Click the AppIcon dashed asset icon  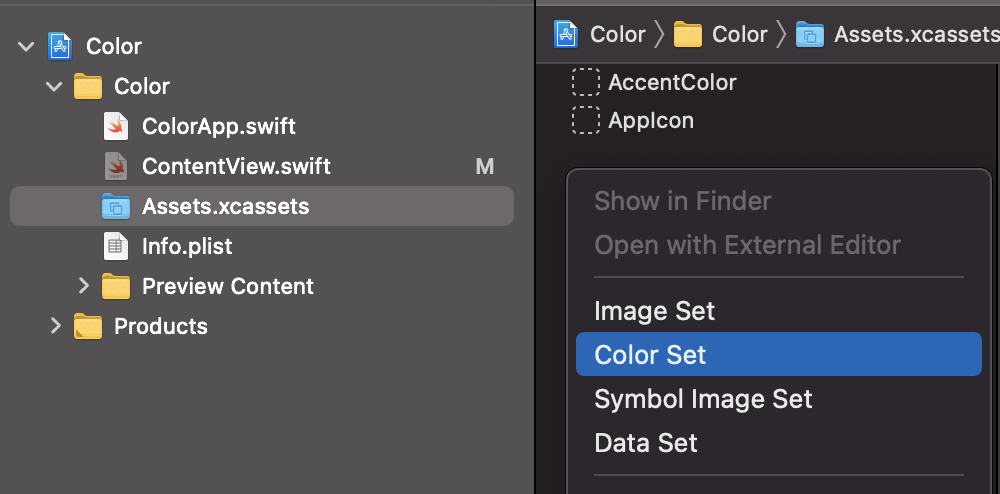coord(585,121)
